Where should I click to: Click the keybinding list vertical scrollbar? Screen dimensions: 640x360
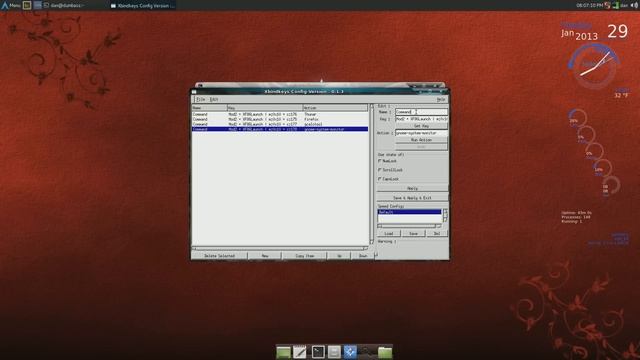(371, 174)
